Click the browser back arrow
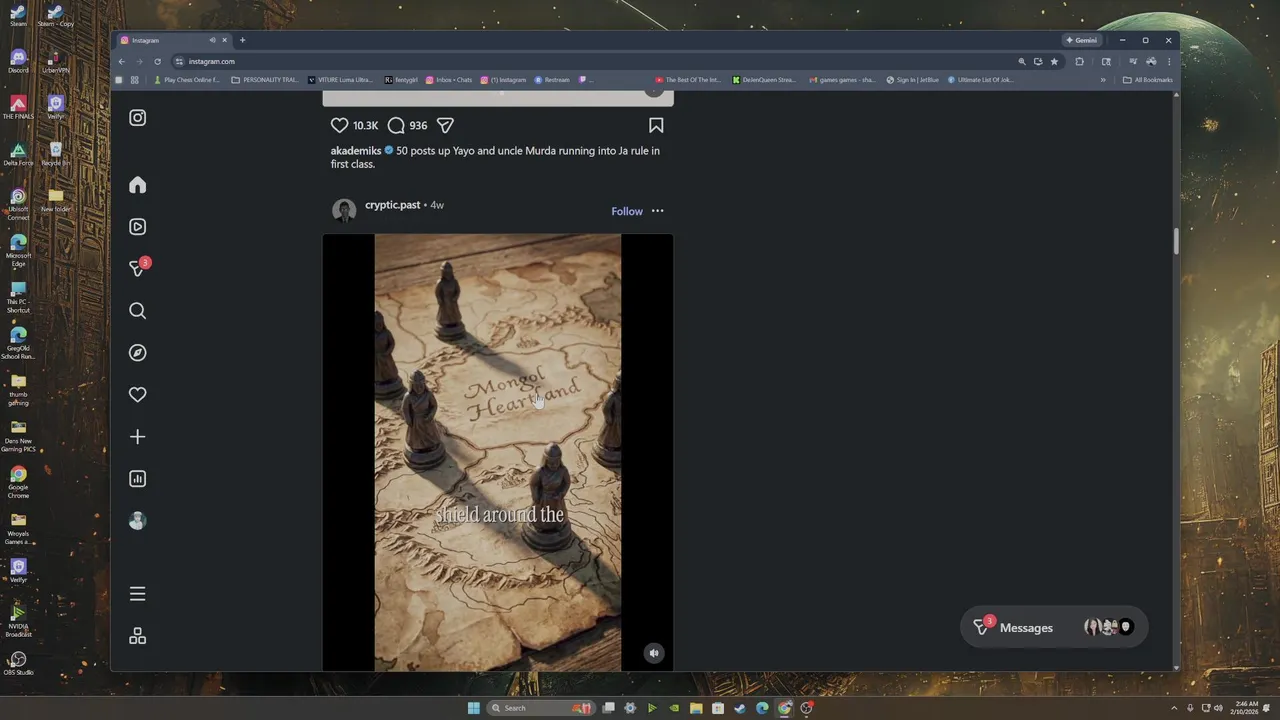This screenshot has height=720, width=1280. (122, 61)
